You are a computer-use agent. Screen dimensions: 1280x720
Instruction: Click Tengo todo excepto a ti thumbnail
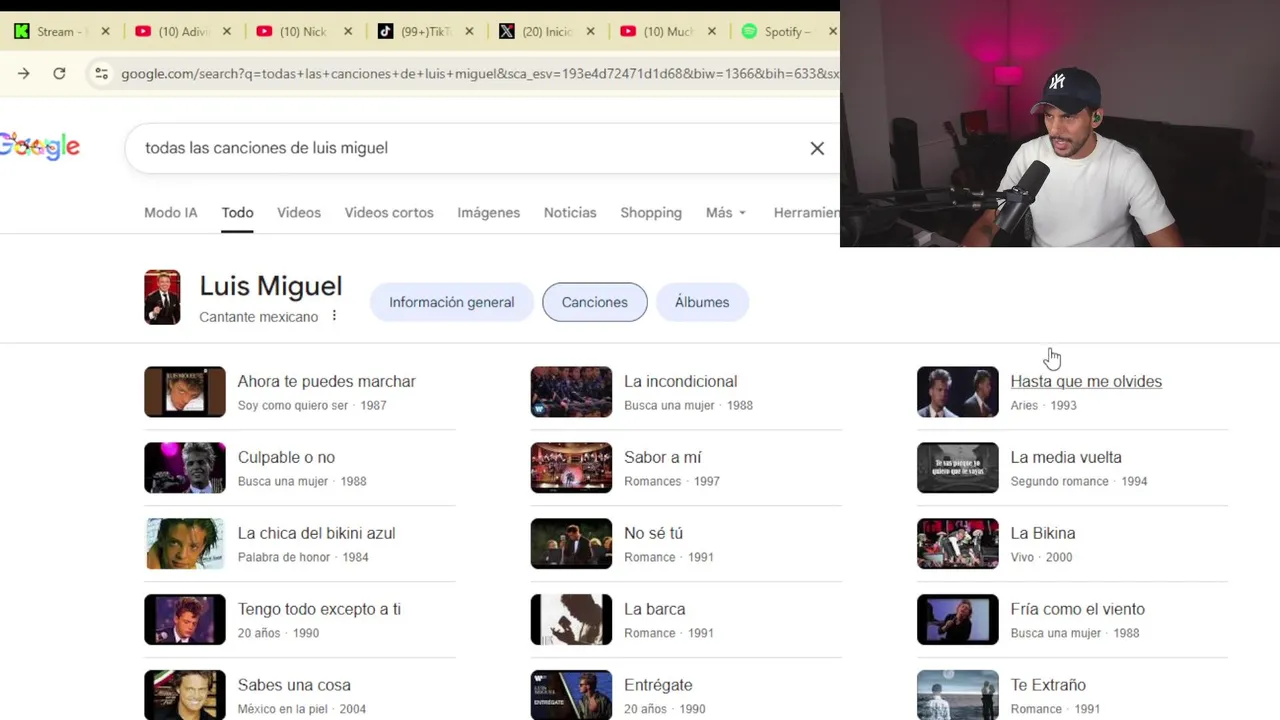[x=185, y=620]
